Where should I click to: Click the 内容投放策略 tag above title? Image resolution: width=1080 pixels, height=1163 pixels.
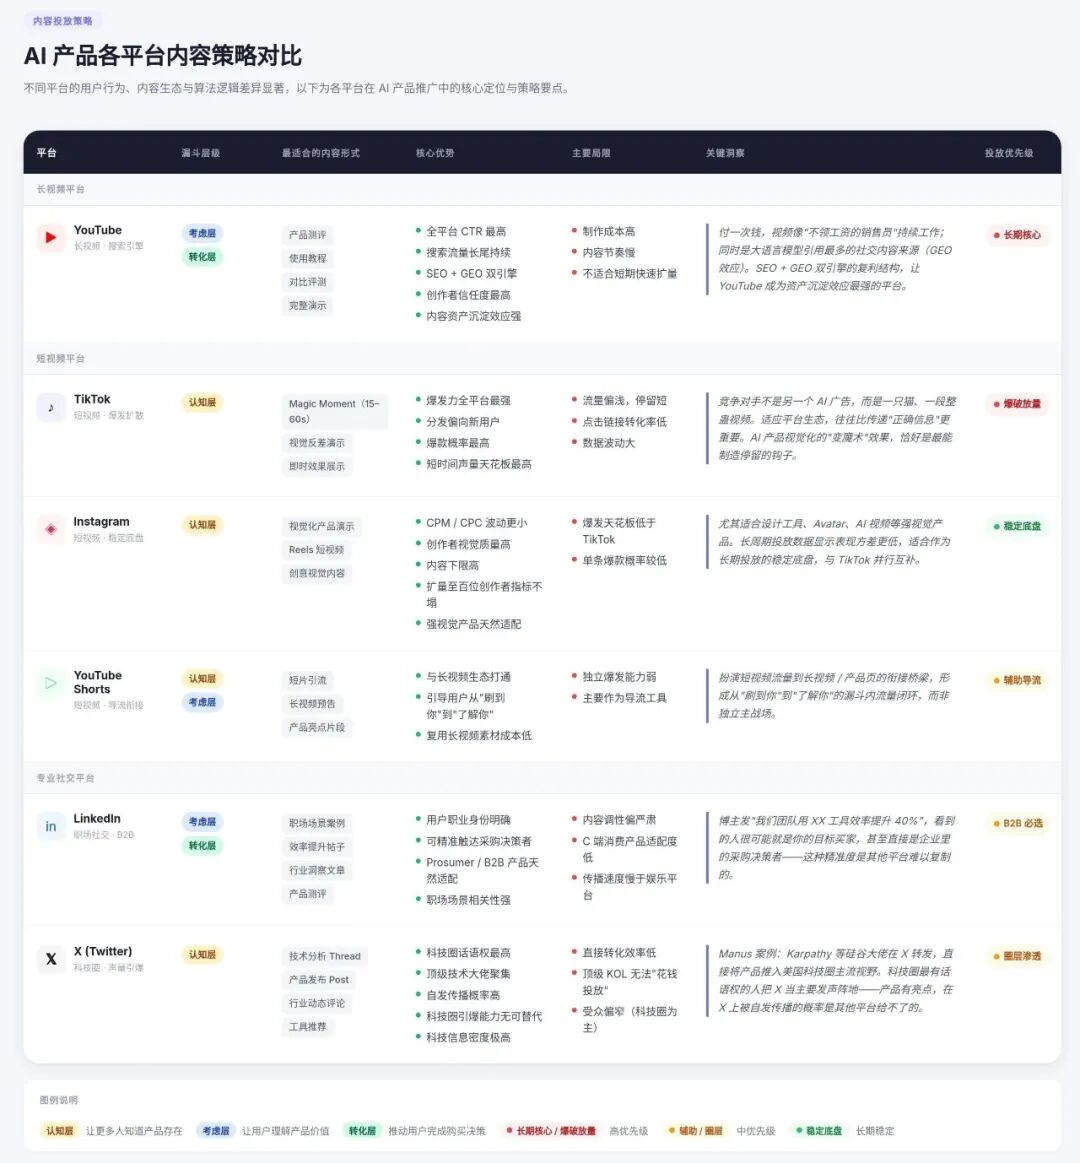click(63, 21)
